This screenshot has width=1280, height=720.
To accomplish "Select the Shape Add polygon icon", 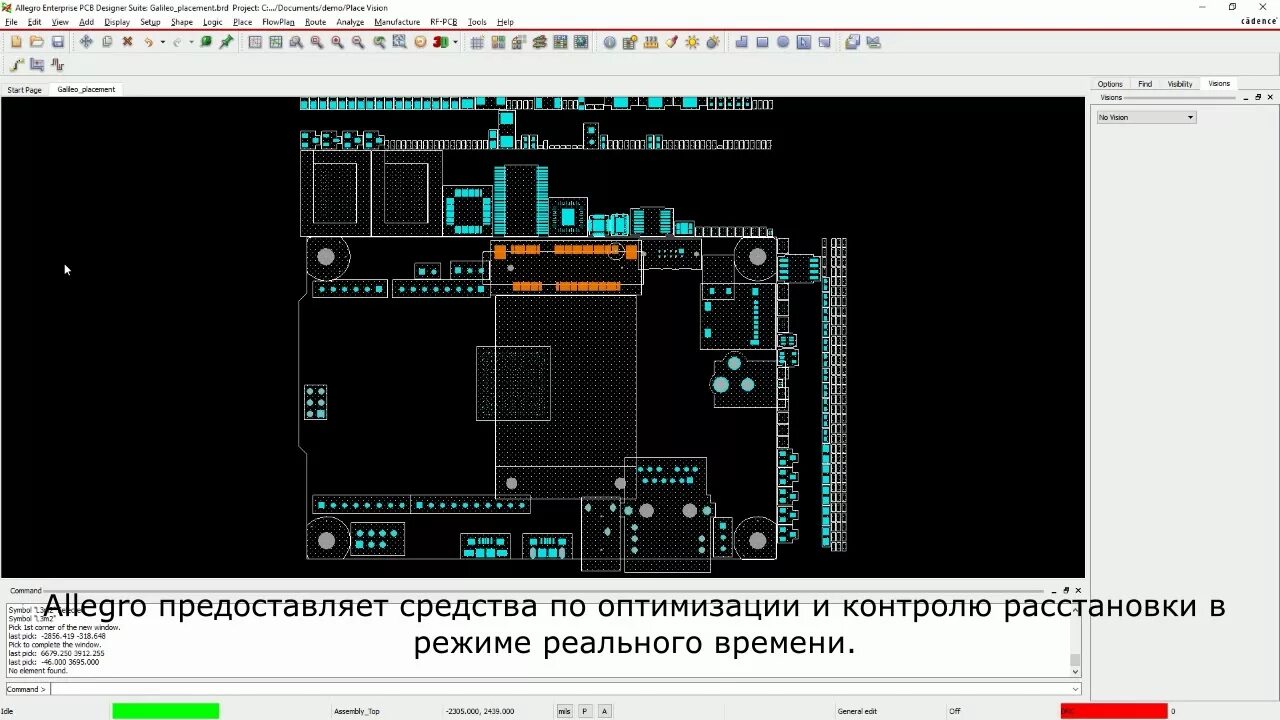I will click(x=741, y=42).
